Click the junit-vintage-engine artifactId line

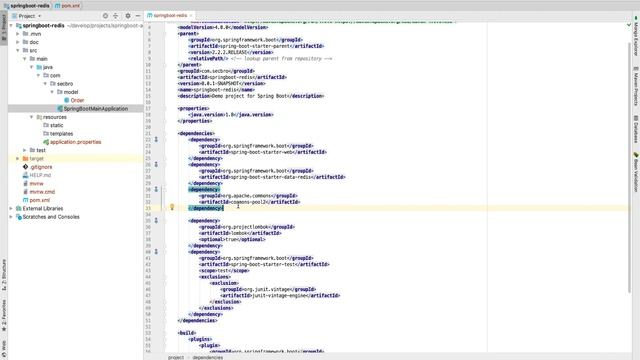(x=280, y=296)
